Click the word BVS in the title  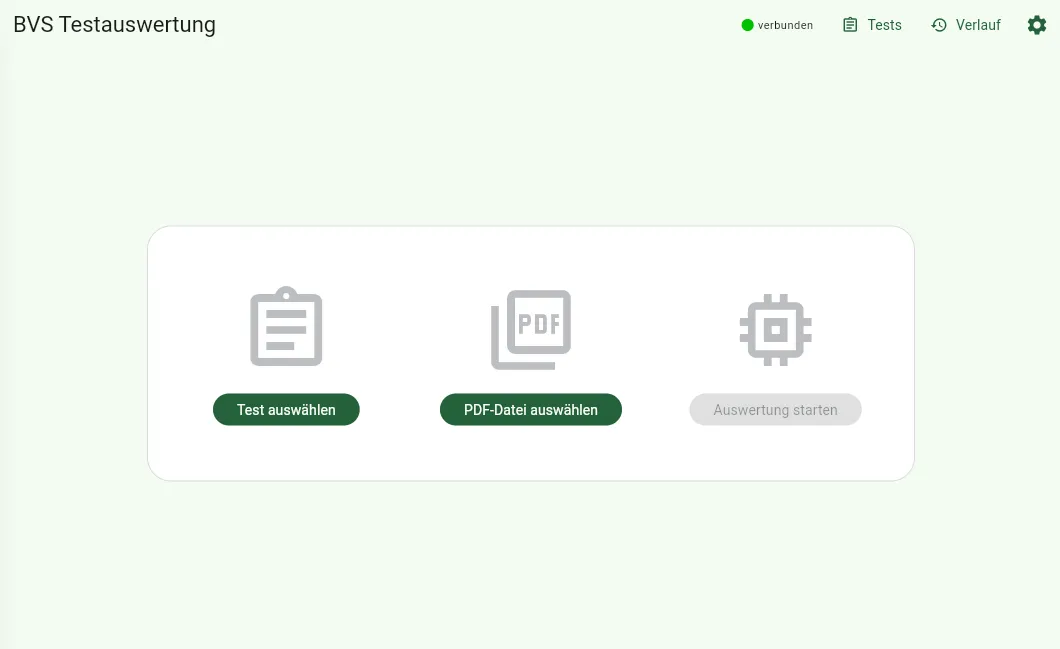[x=33, y=25]
